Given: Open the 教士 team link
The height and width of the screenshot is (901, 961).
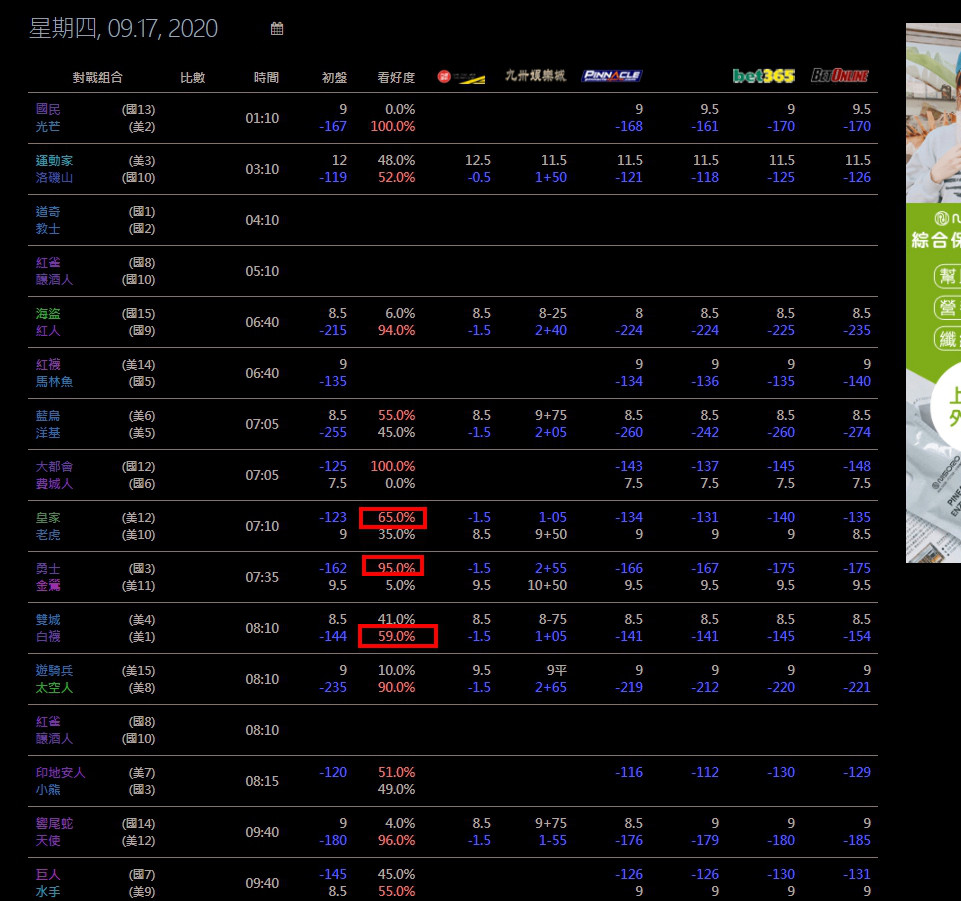Looking at the screenshot, I should (x=48, y=229).
